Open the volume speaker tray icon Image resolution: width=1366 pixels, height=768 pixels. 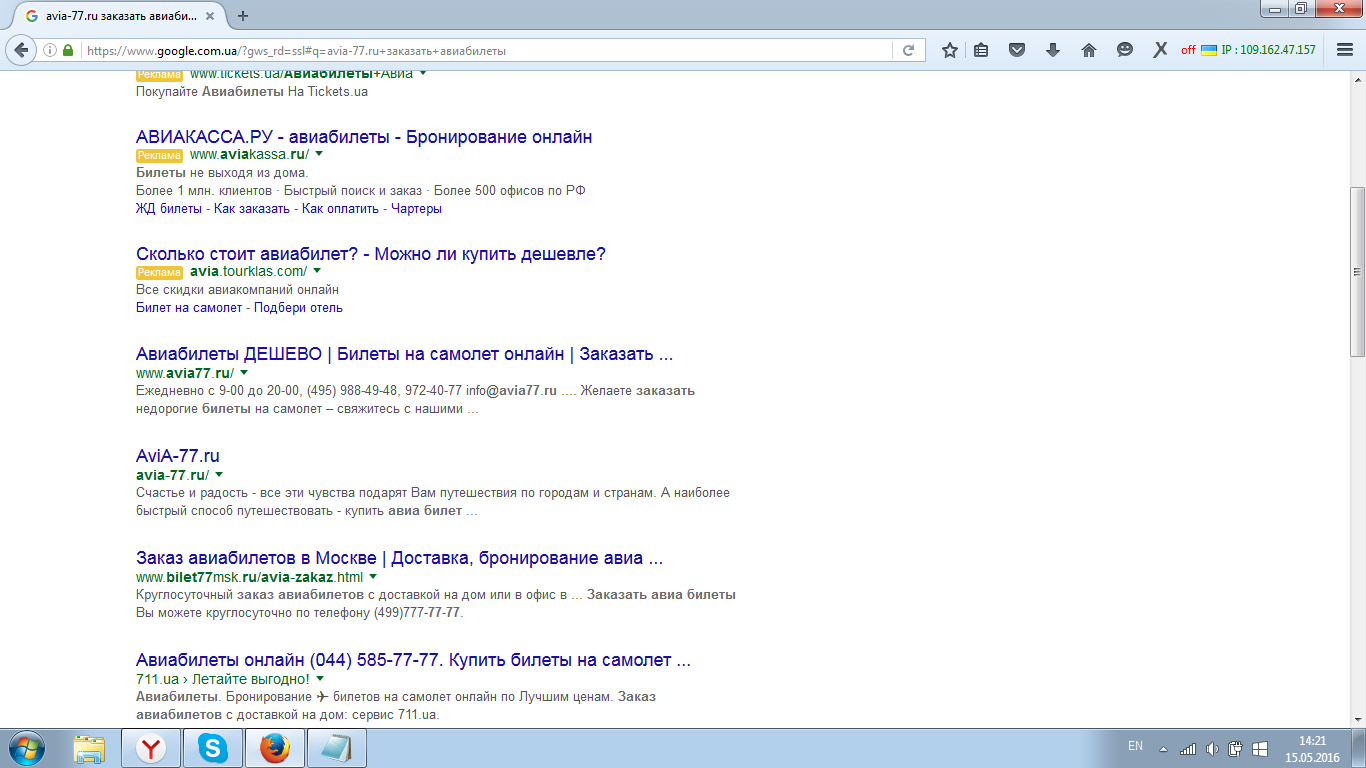coord(1212,748)
